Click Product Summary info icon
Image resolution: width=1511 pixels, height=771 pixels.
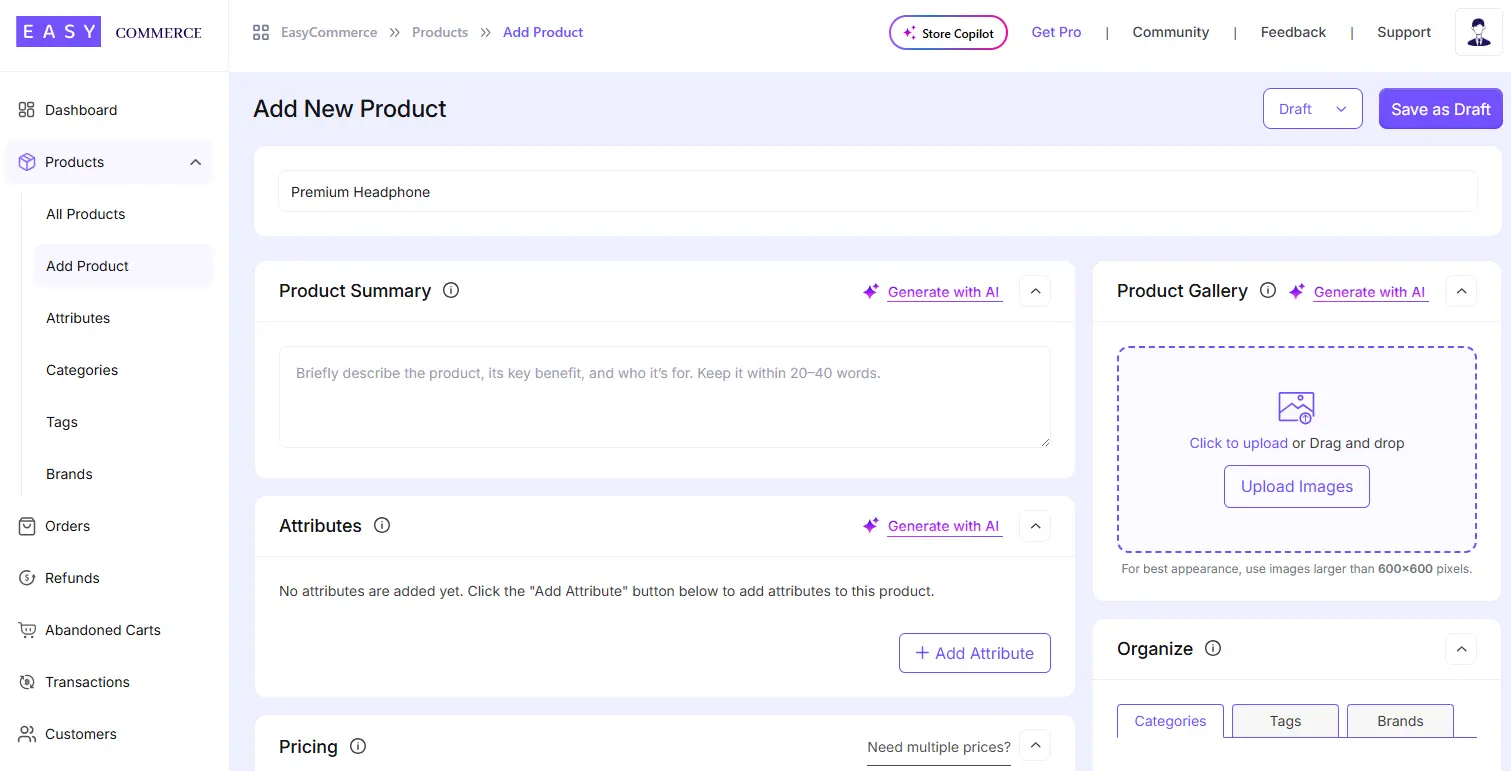coord(451,290)
